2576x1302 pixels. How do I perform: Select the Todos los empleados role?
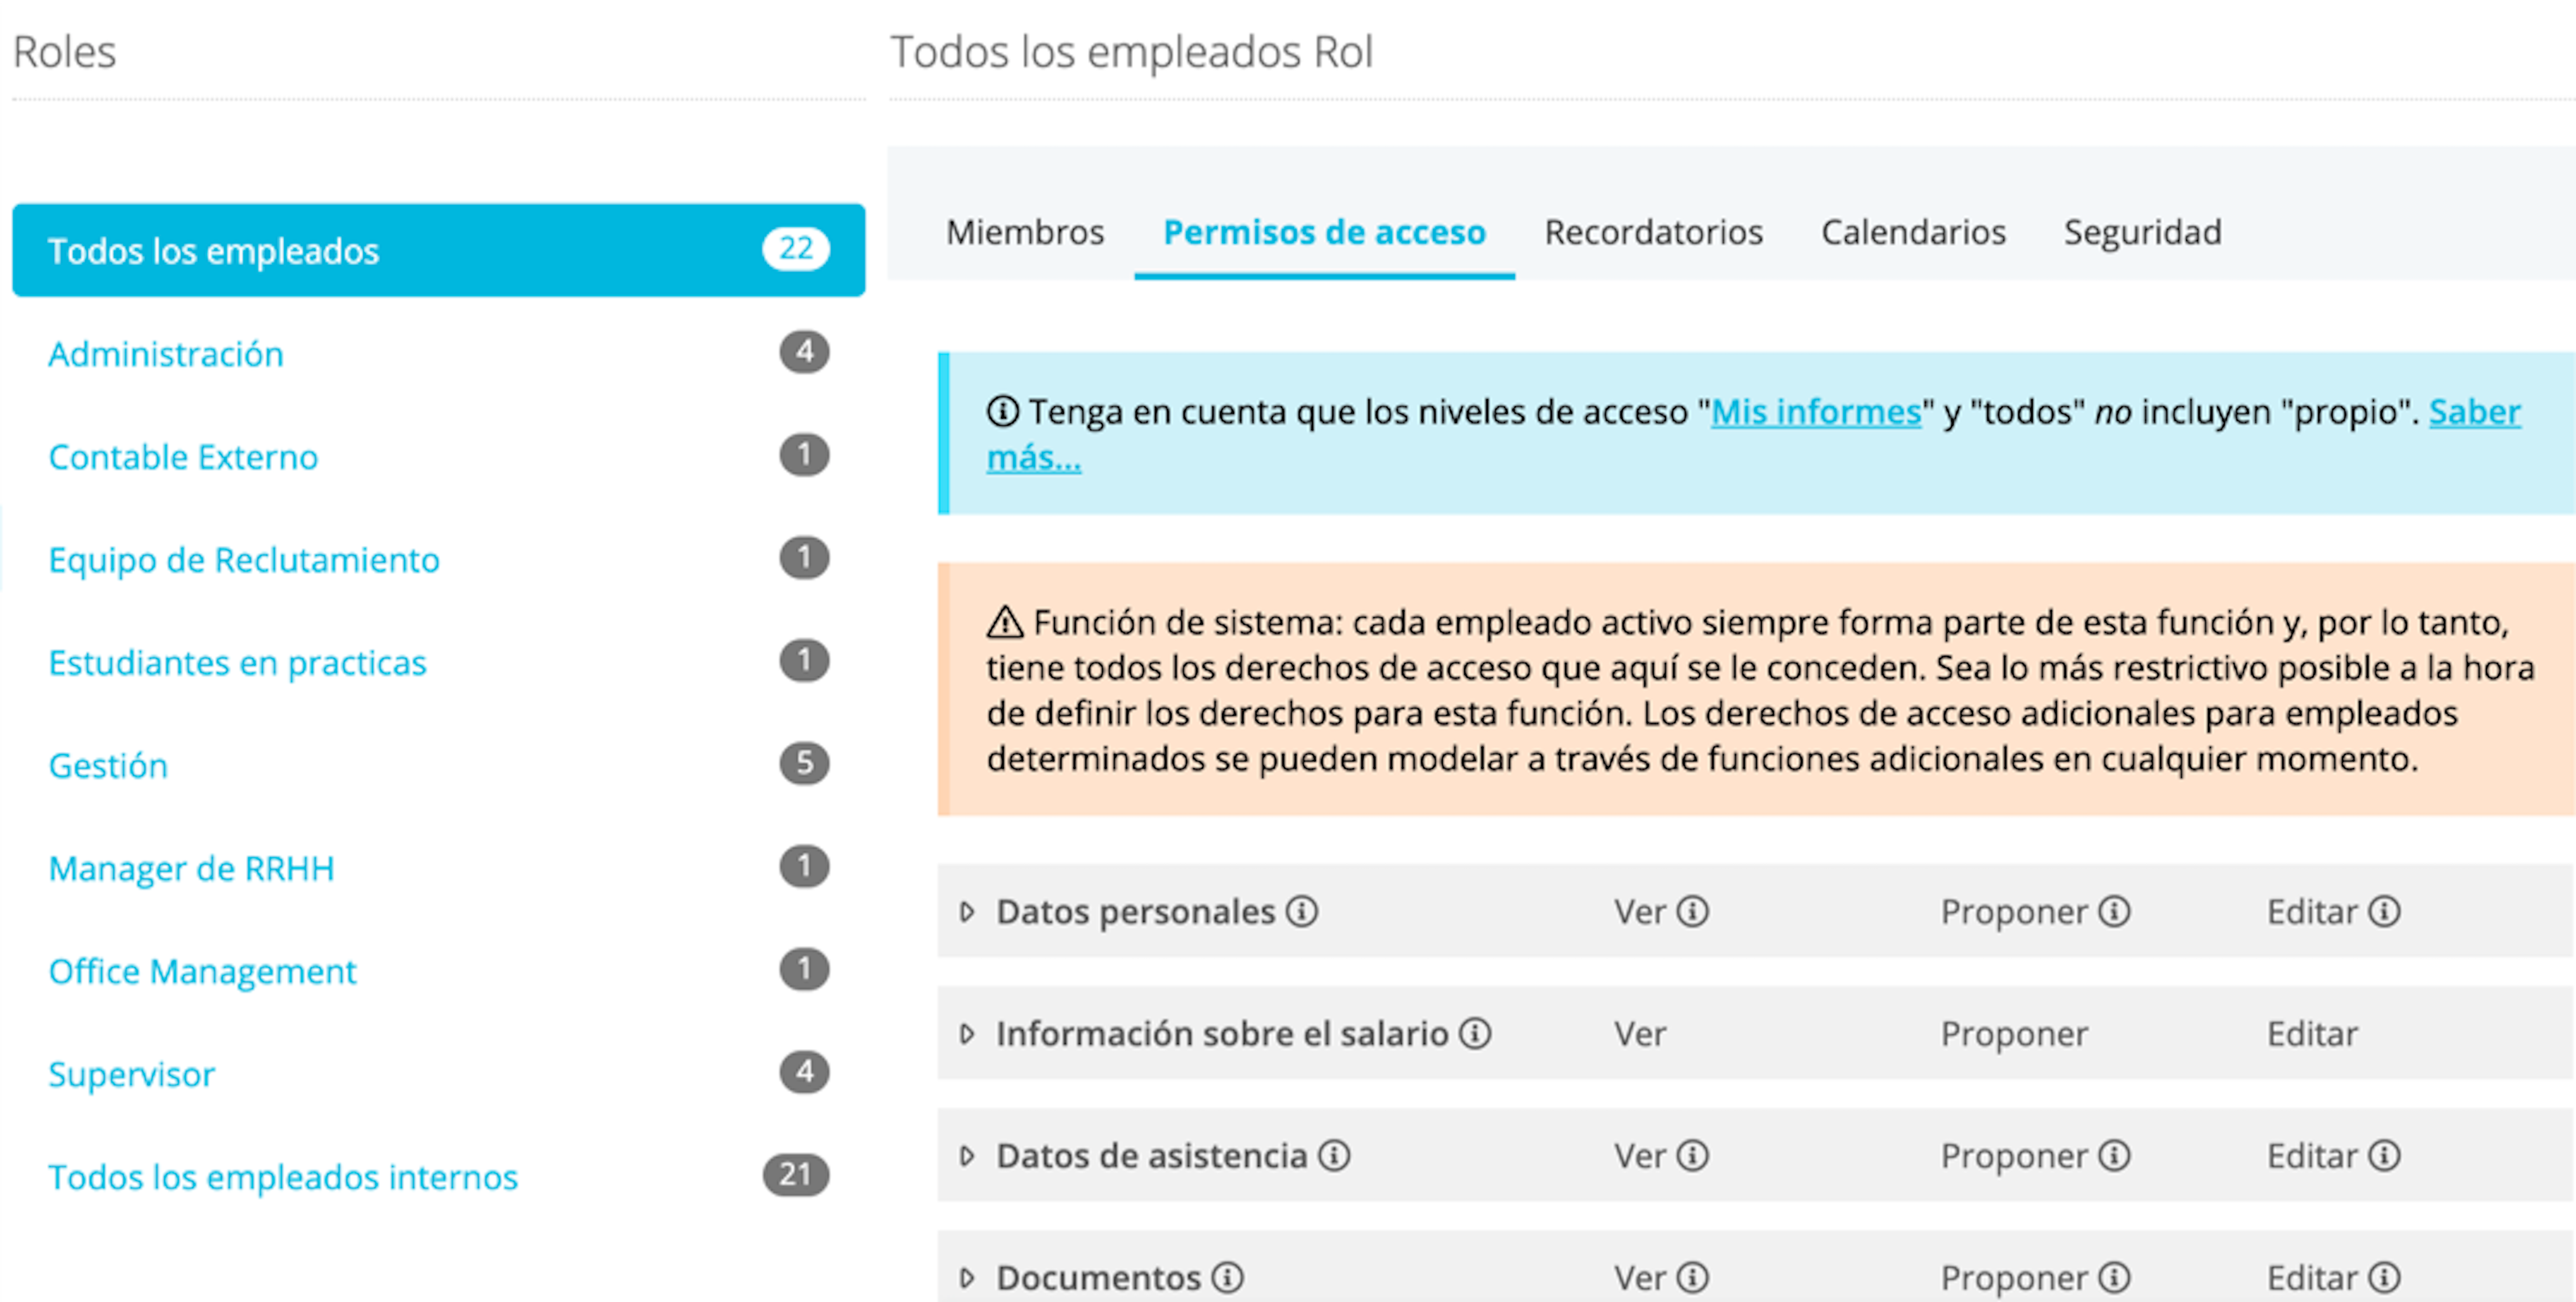tap(438, 250)
